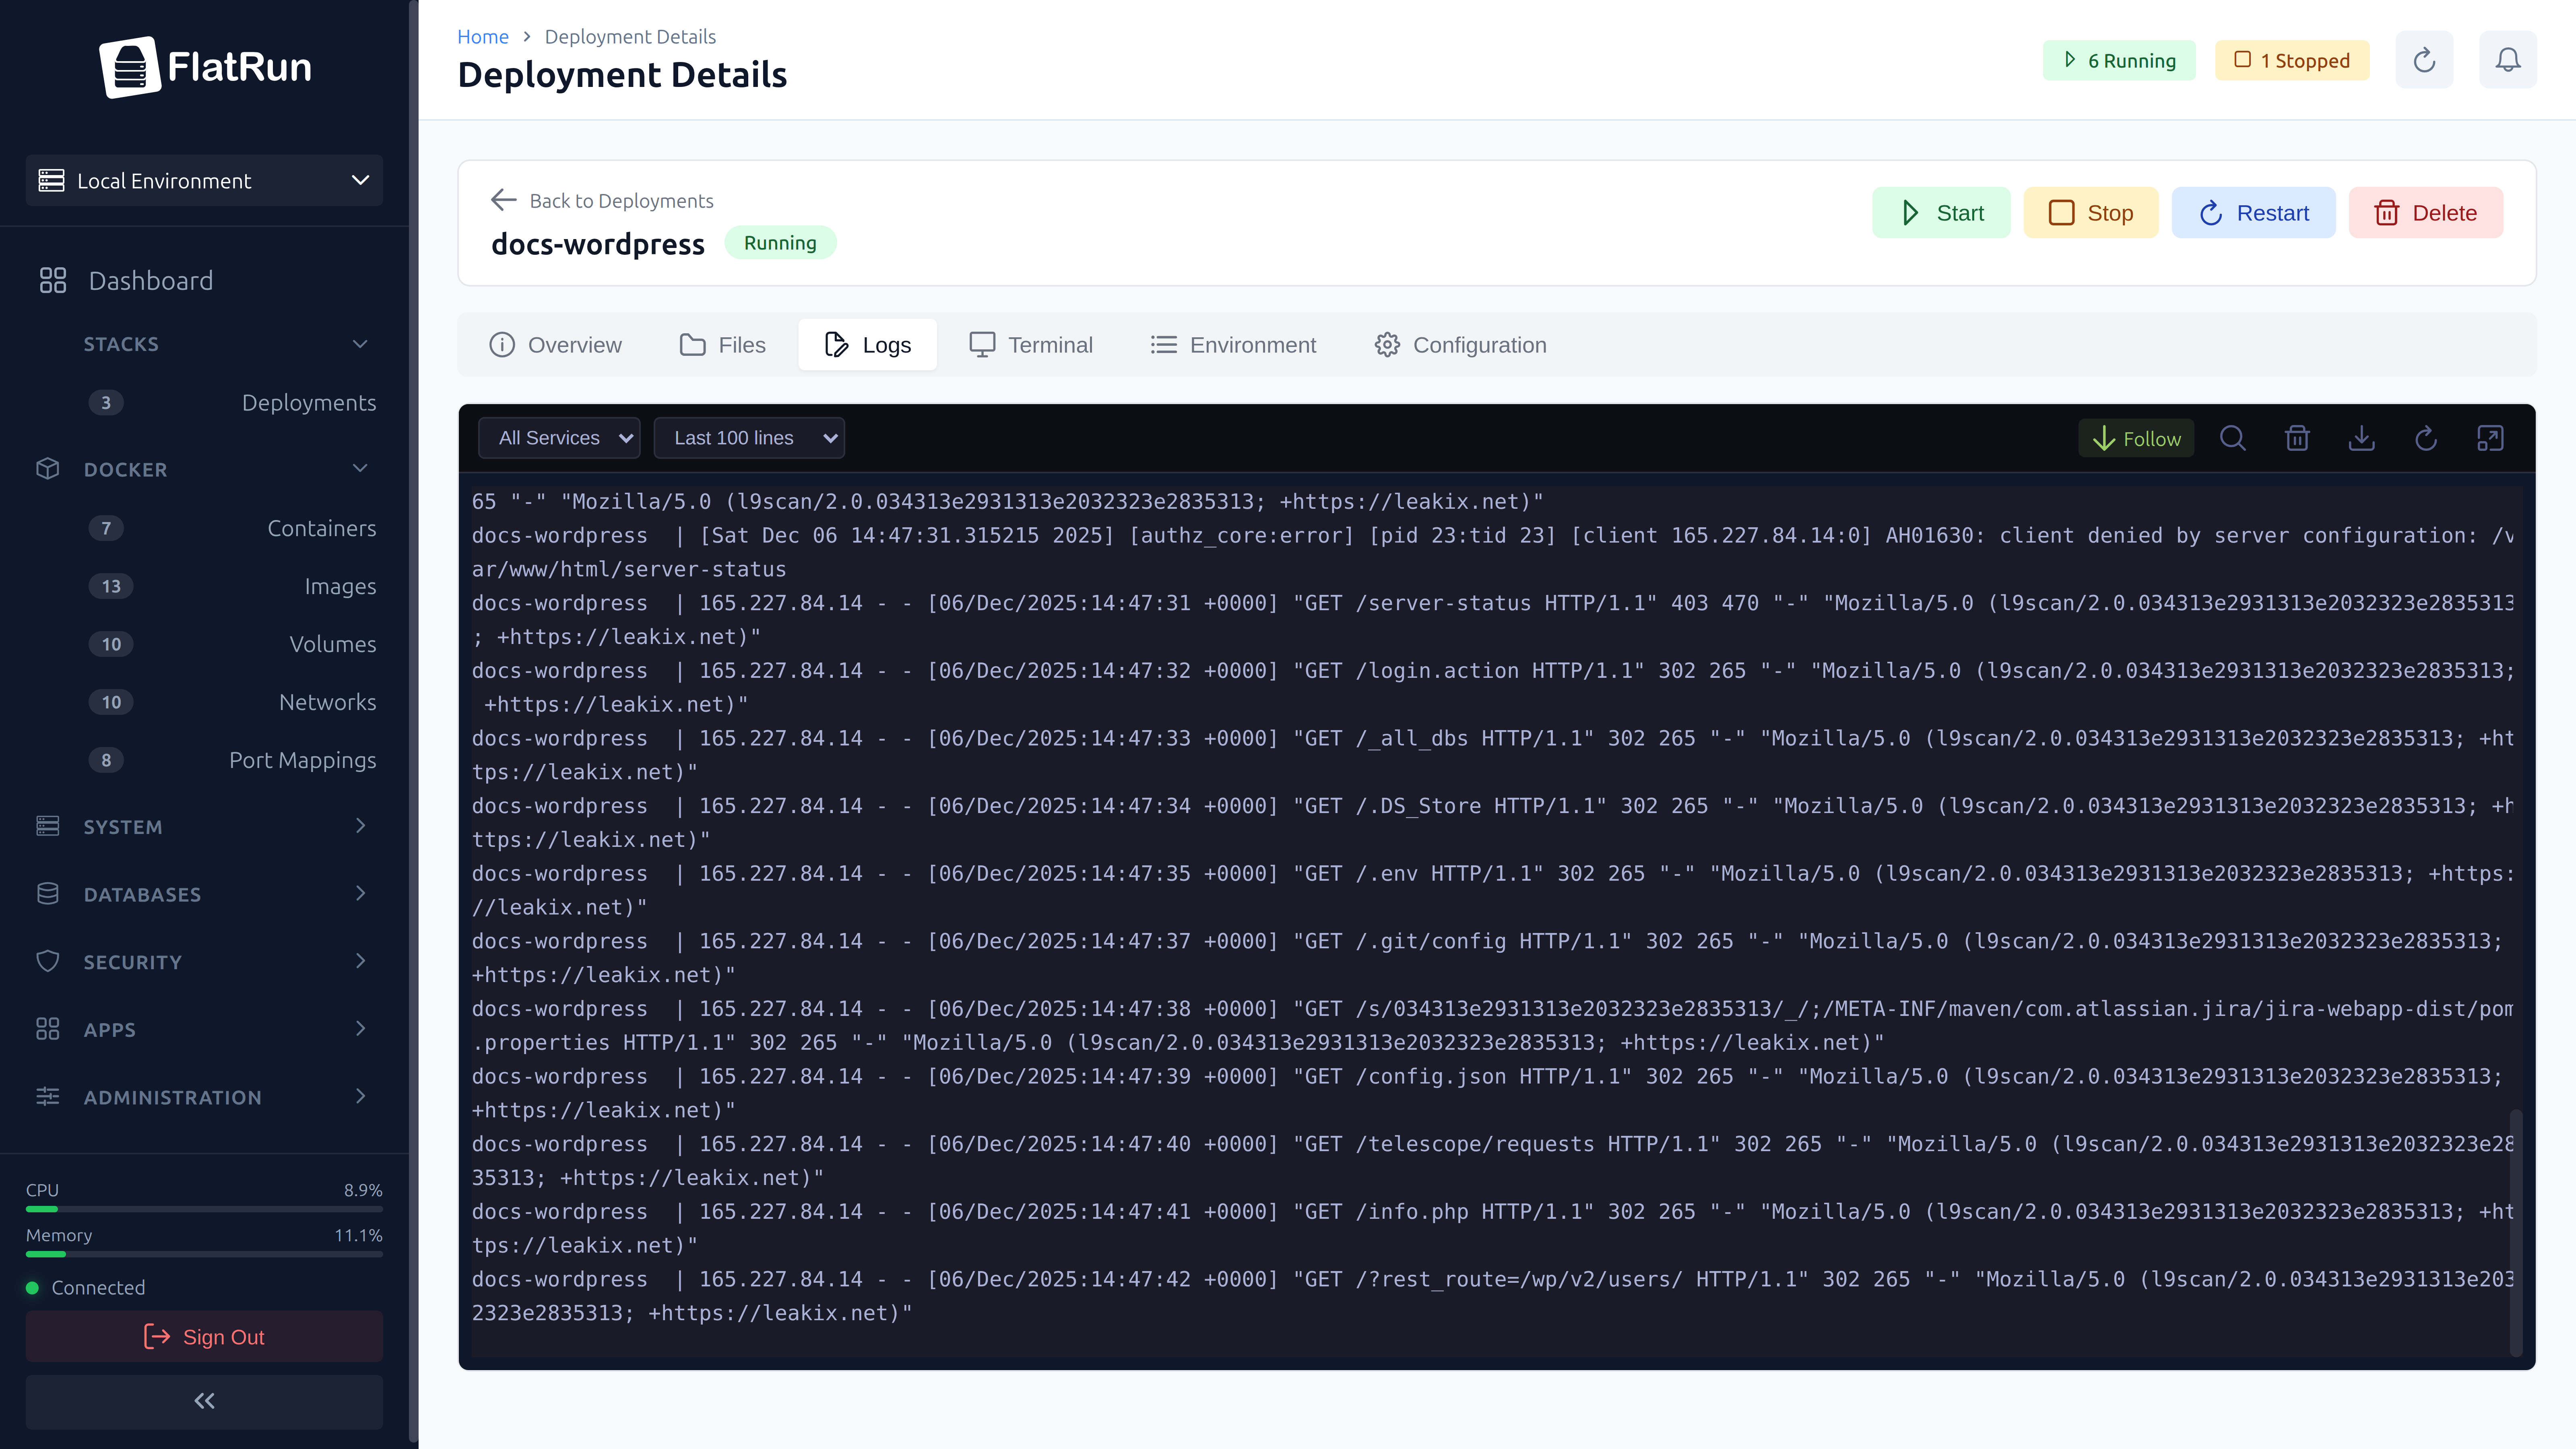Refresh logs with the reload icon
Image resolution: width=2576 pixels, height=1449 pixels.
tap(2426, 438)
